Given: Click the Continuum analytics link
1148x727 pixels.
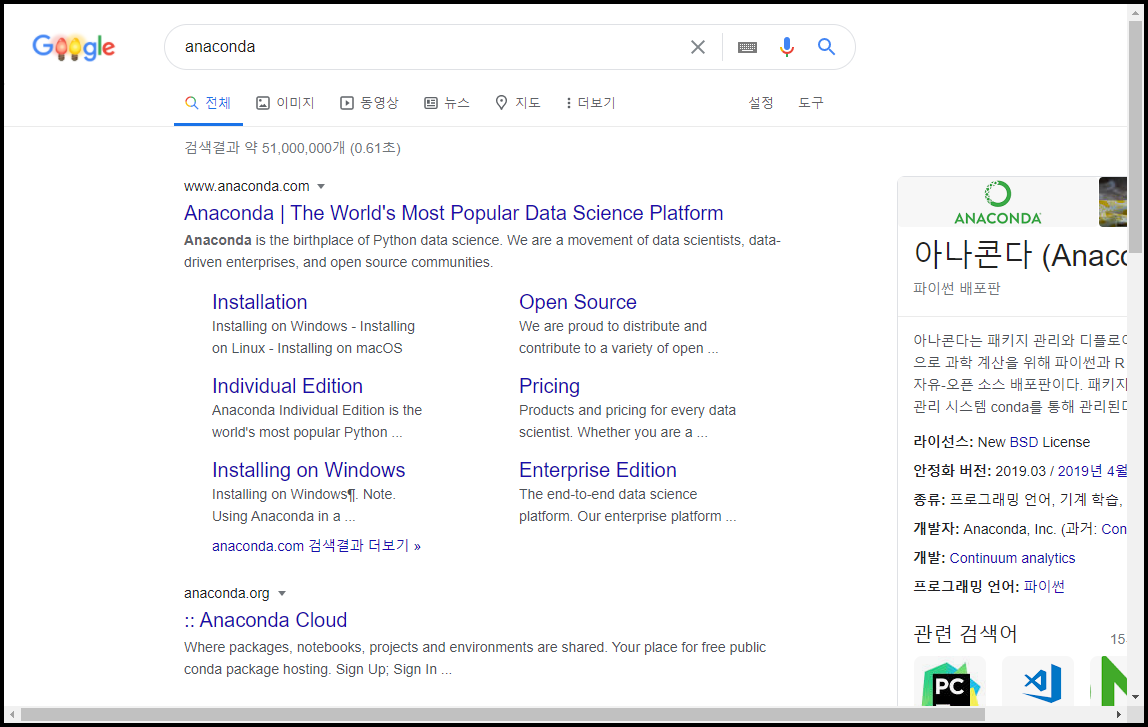Looking at the screenshot, I should pyautogui.click(x=1012, y=558).
